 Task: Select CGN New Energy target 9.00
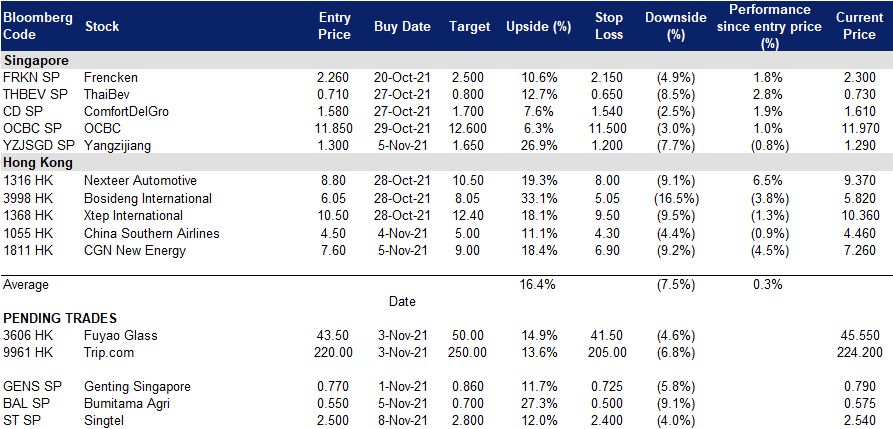coord(470,250)
